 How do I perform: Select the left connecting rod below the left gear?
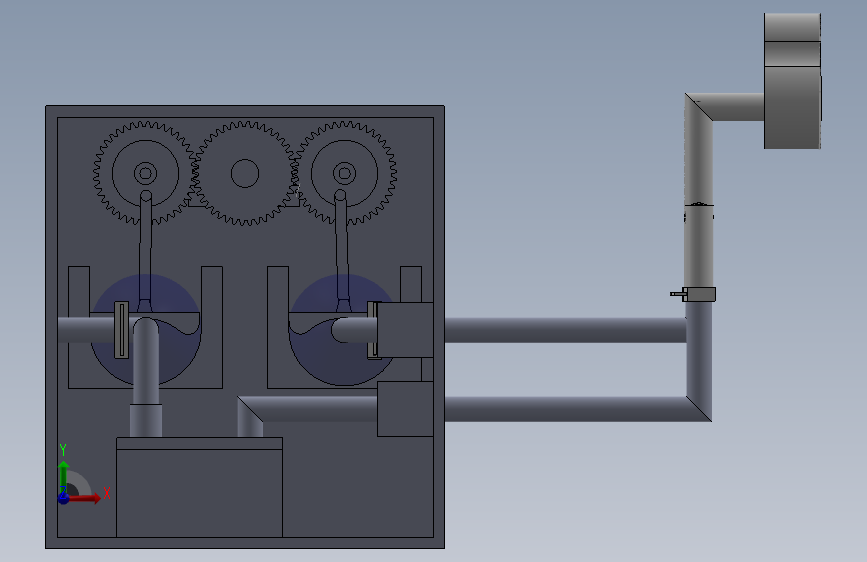145,252
